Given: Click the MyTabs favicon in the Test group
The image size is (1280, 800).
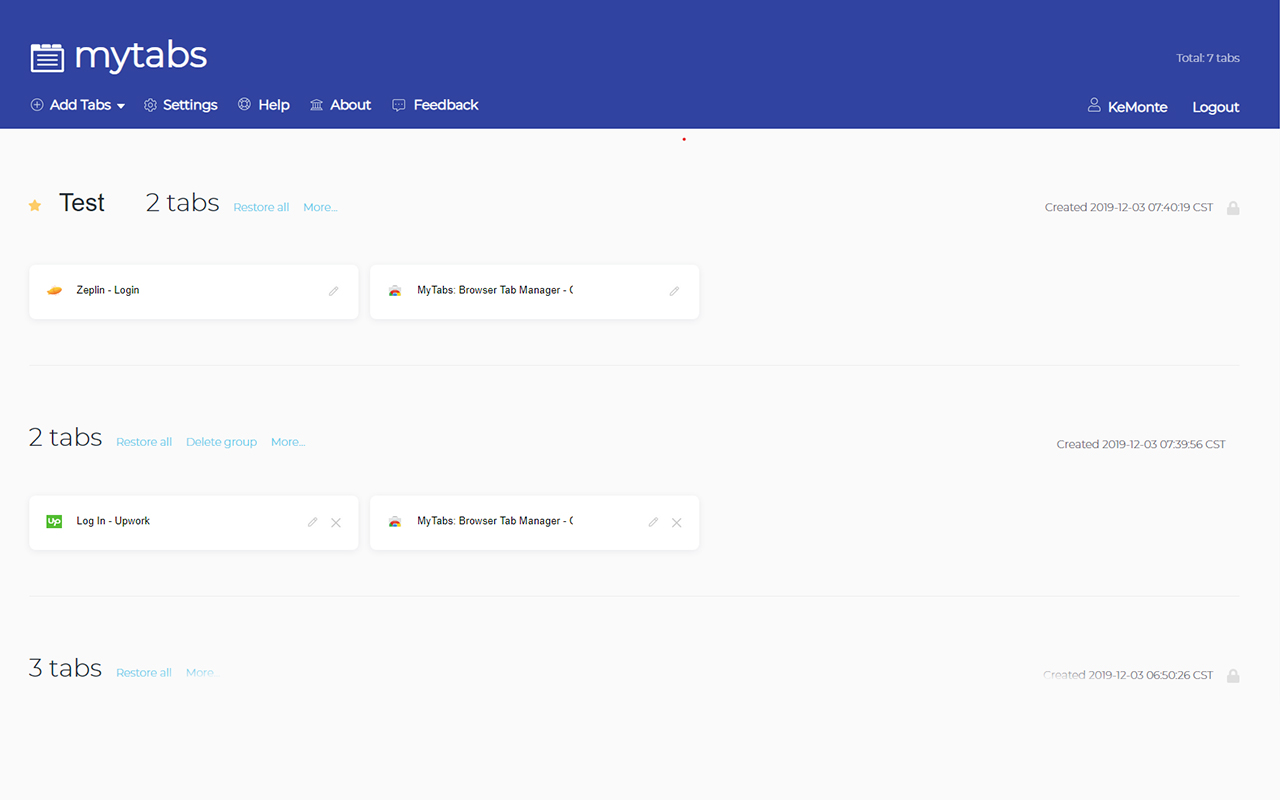Looking at the screenshot, I should (x=395, y=291).
